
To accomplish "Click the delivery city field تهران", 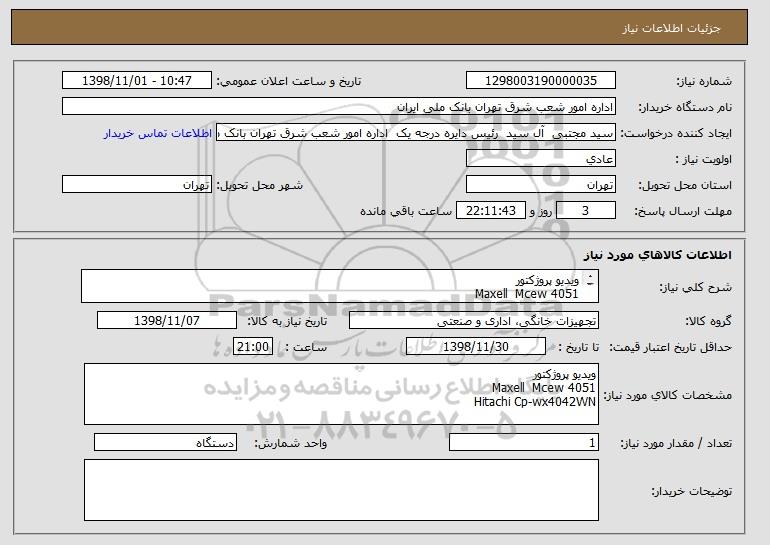I will point(137,185).
